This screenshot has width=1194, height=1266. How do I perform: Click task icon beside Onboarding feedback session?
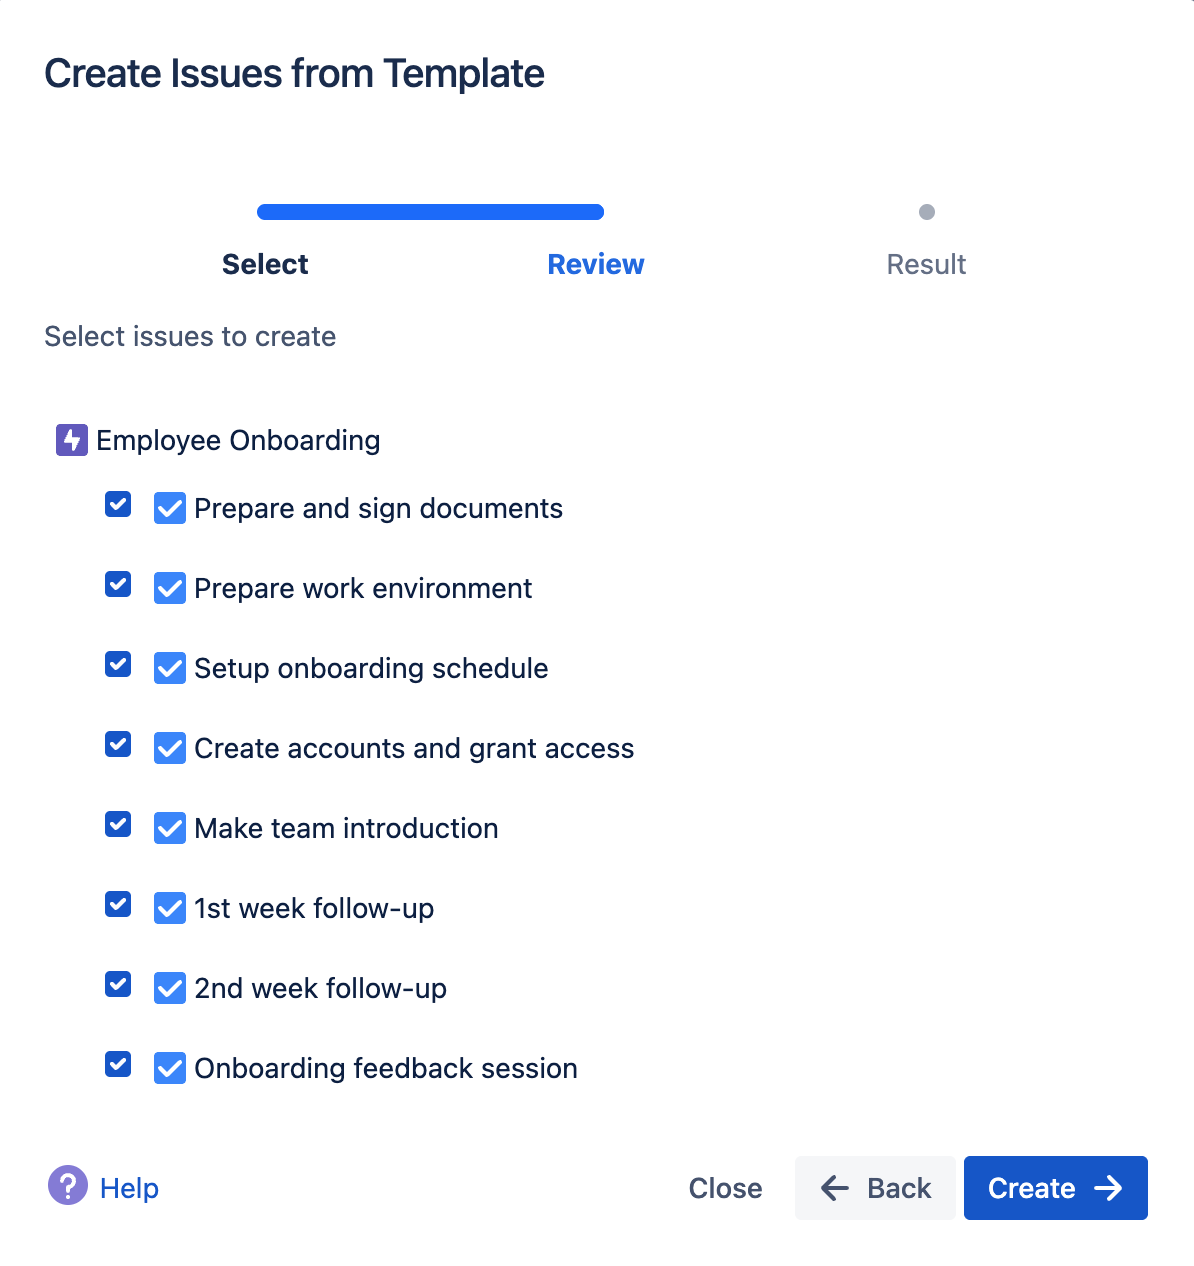[x=170, y=1068]
